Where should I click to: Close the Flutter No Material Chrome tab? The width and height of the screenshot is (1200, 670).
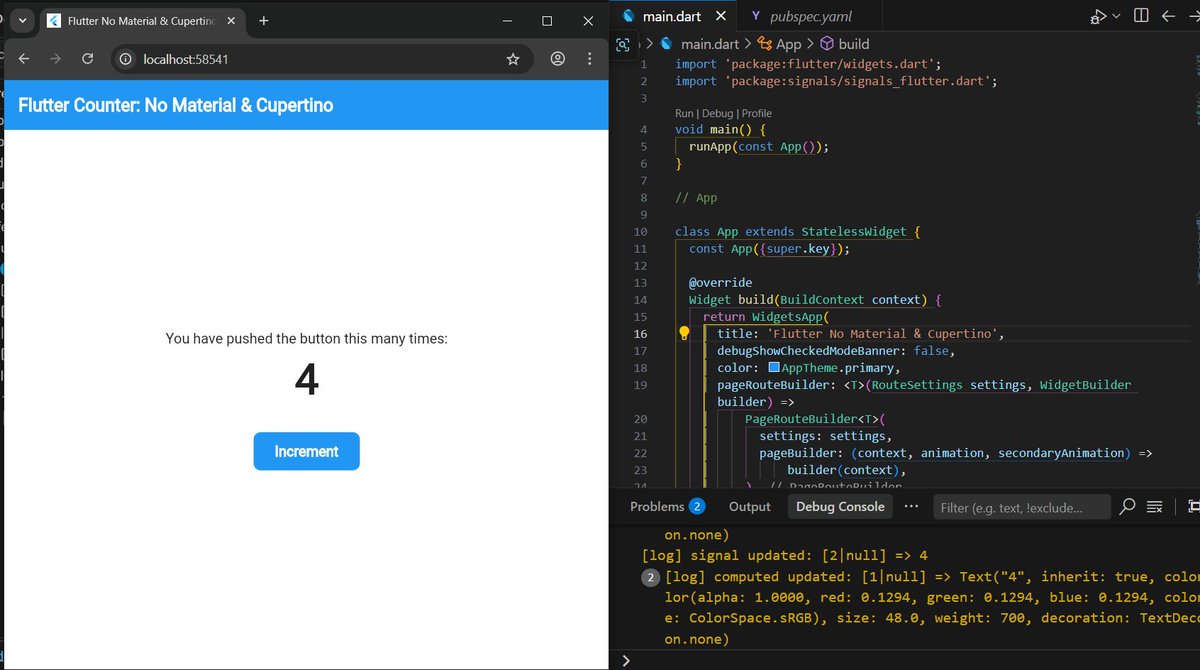coord(230,21)
